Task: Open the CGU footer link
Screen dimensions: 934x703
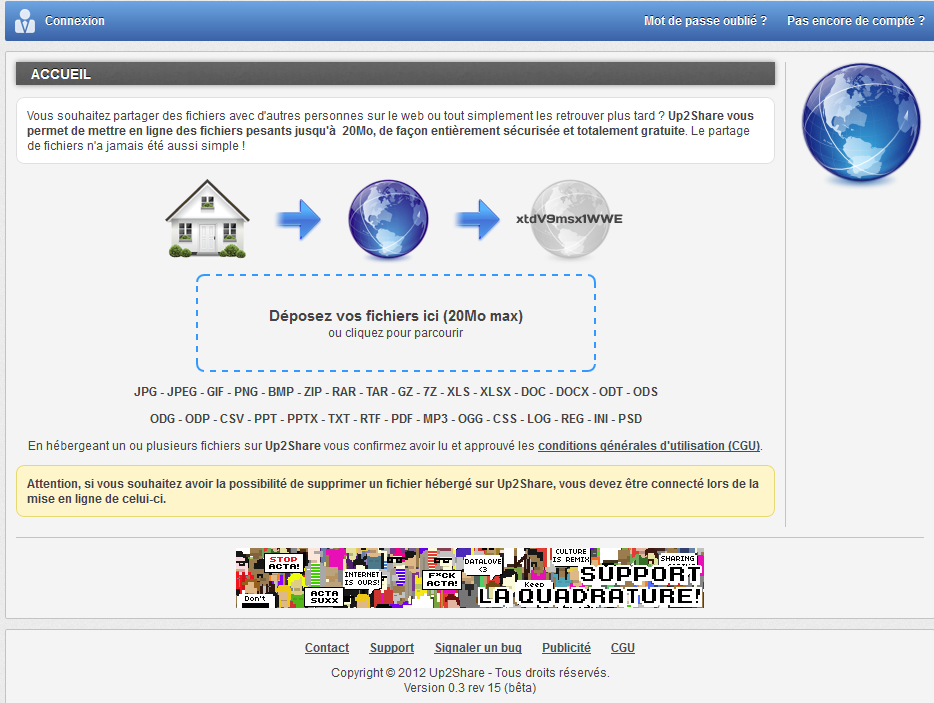Action: tap(622, 648)
